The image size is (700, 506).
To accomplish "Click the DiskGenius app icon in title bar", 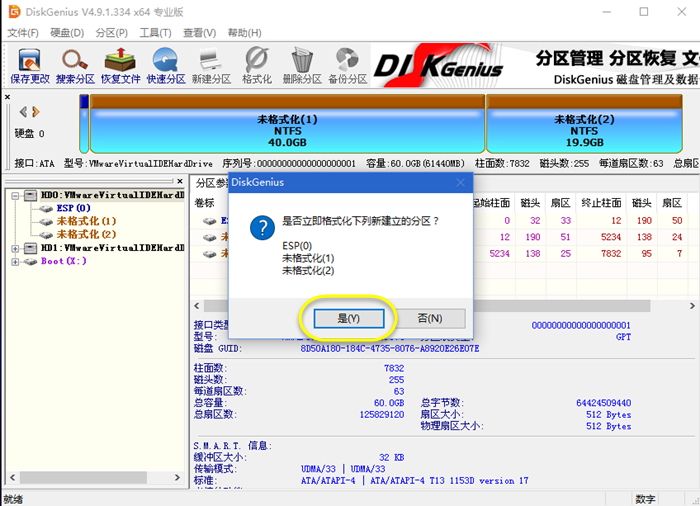I will 14,12.
